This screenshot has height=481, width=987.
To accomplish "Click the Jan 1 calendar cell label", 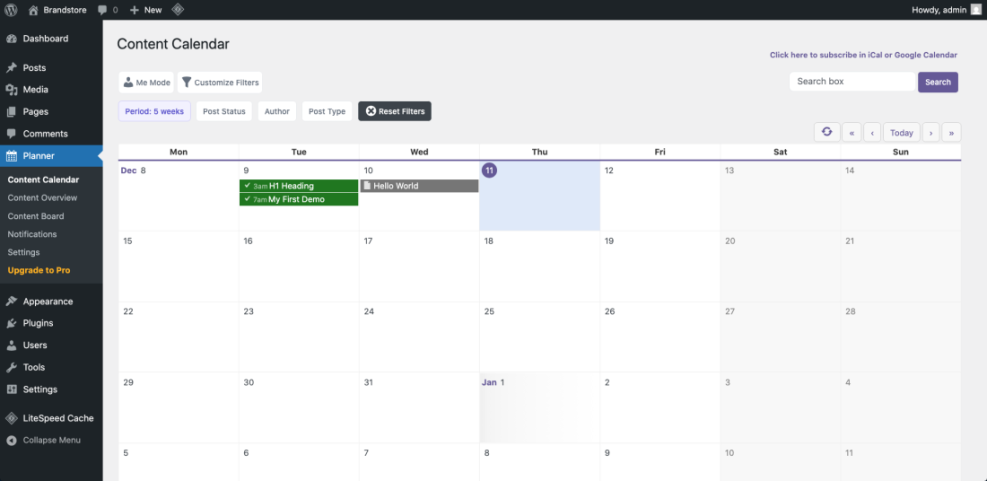I will pyautogui.click(x=493, y=382).
